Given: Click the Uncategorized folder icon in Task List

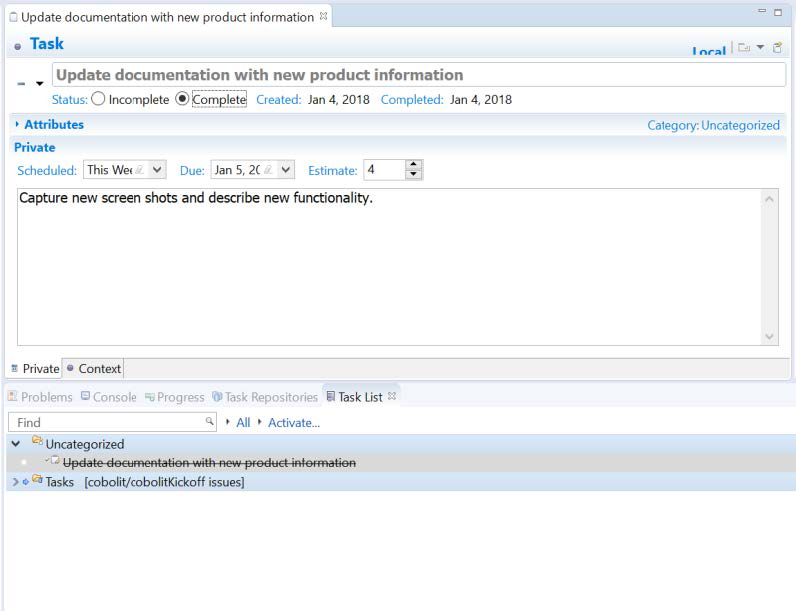Looking at the screenshot, I should pos(37,443).
